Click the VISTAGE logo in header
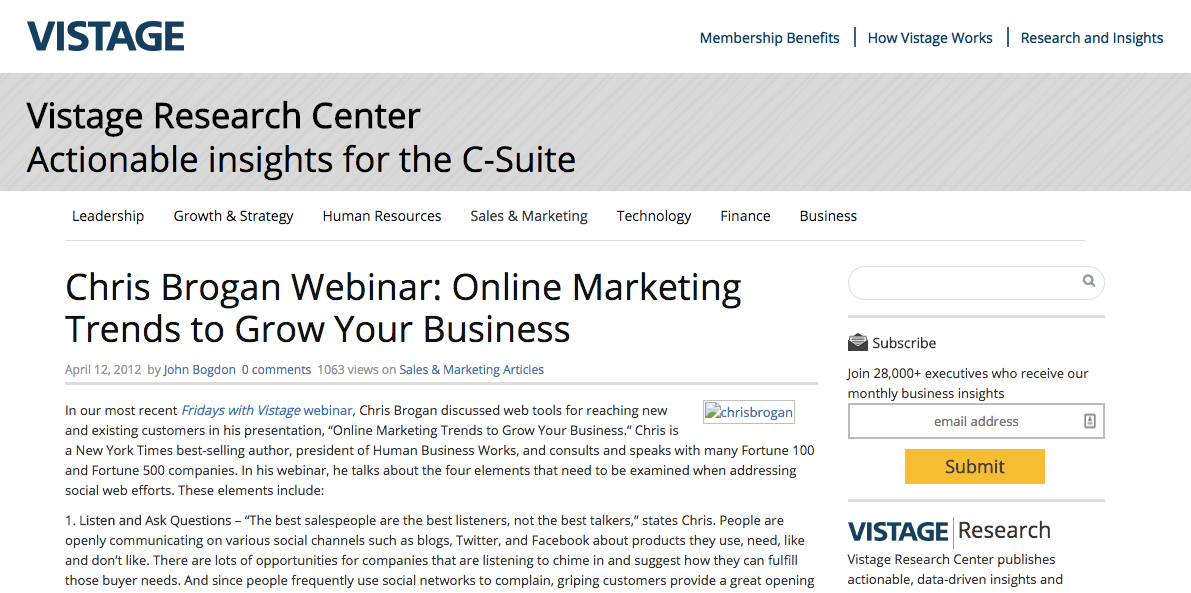The image size is (1191, 593). coord(106,36)
